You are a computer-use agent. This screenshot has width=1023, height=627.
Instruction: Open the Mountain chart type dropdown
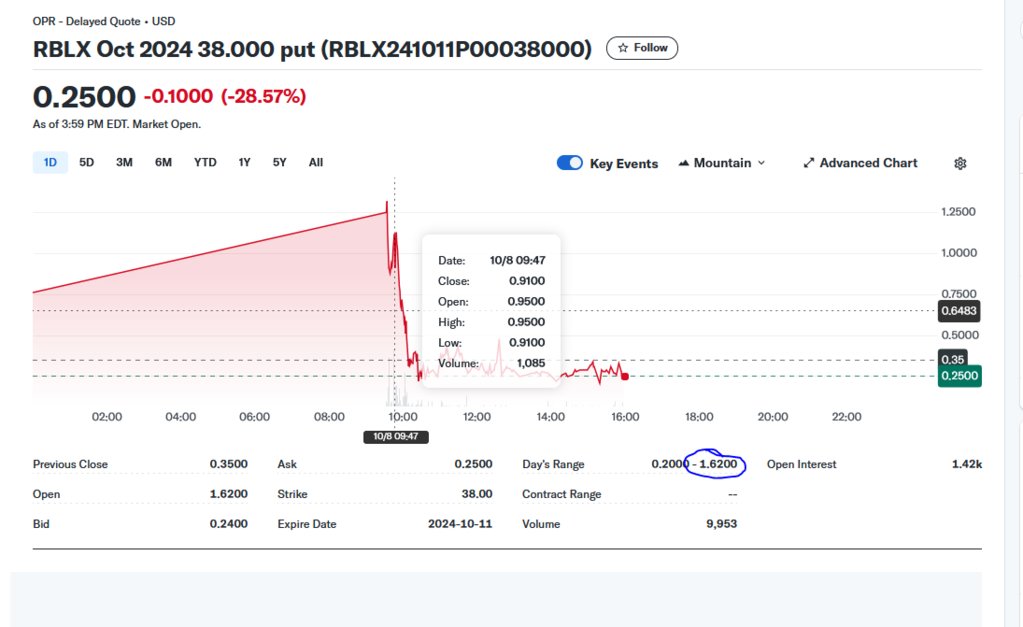point(722,163)
